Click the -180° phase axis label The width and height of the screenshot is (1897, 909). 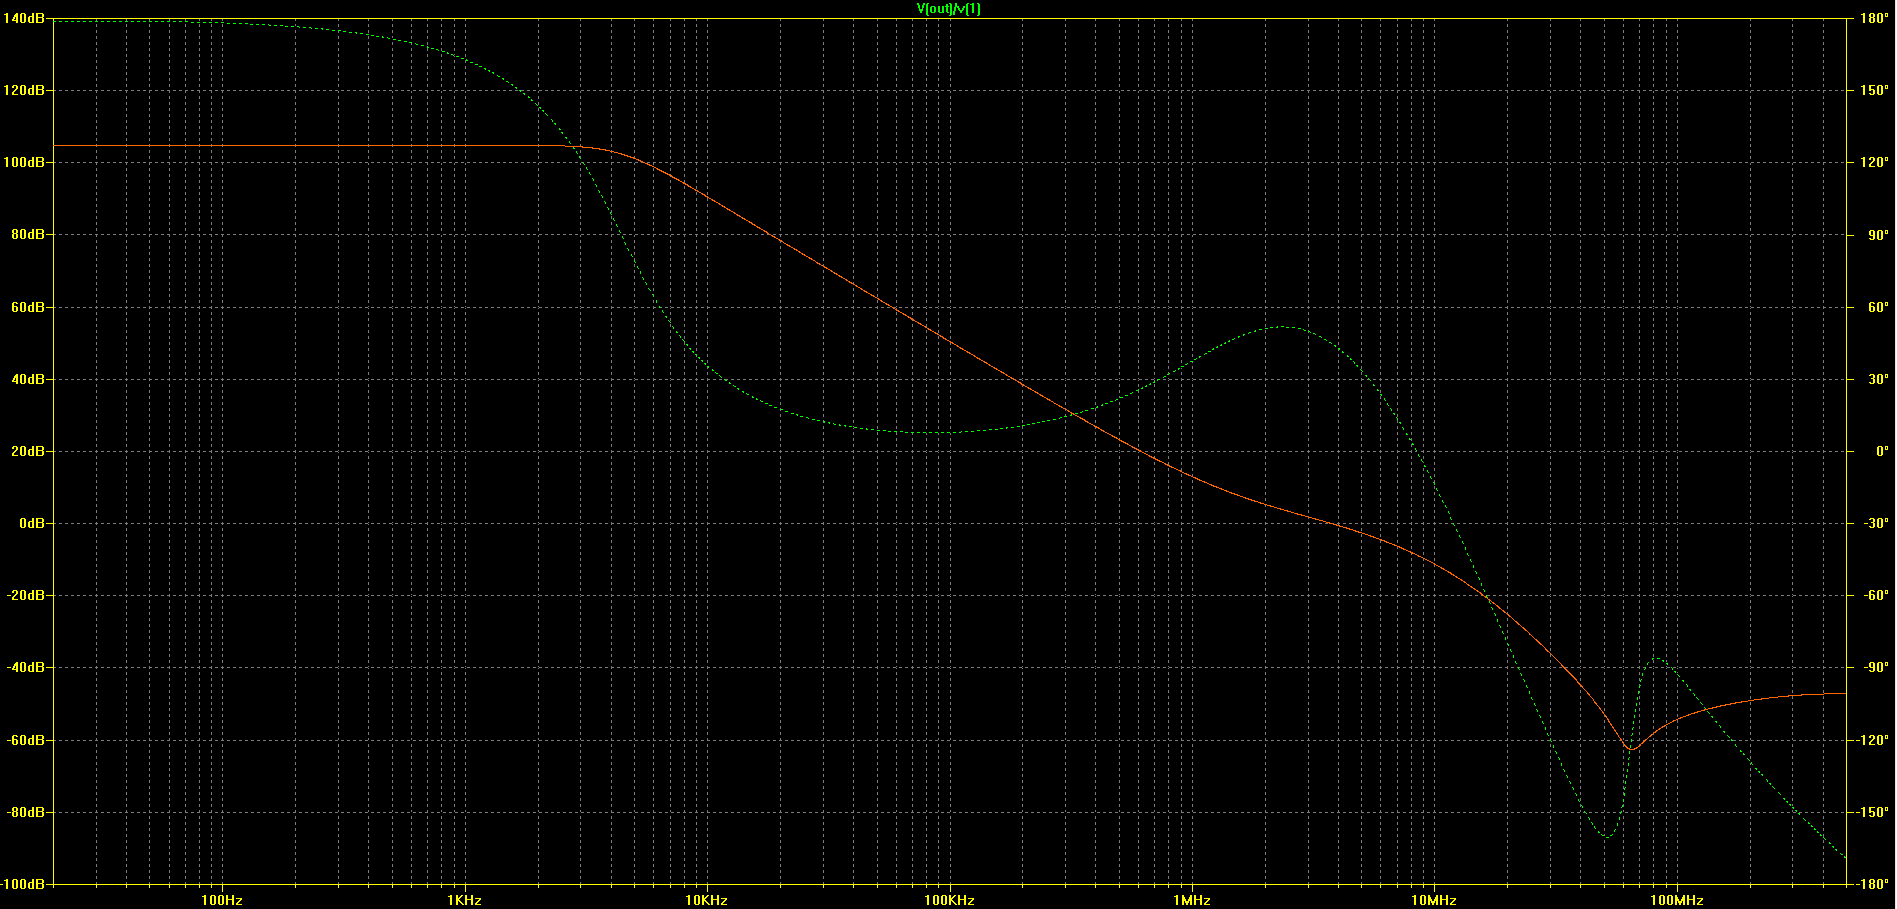pos(1872,884)
